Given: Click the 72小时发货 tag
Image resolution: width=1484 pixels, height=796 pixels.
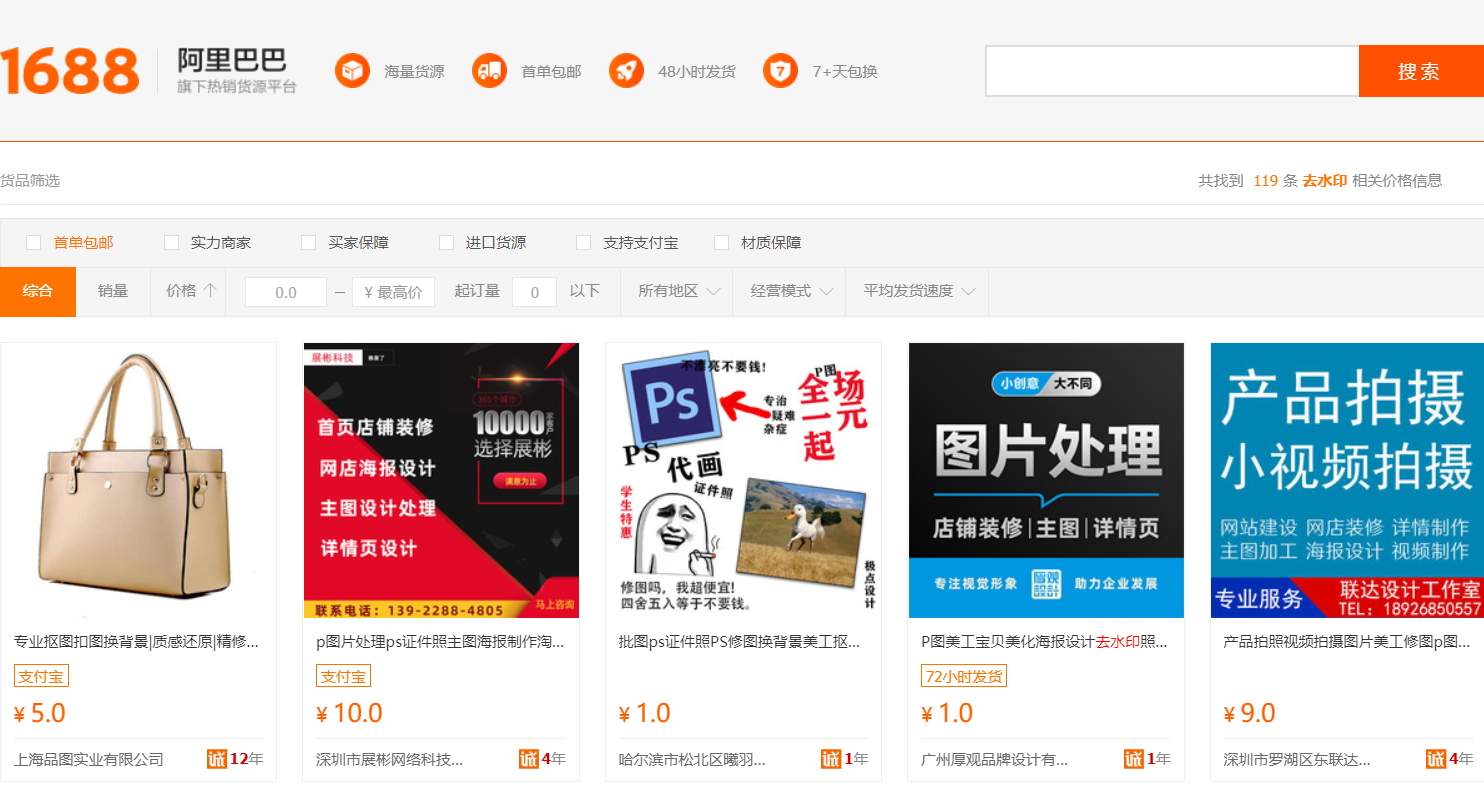Looking at the screenshot, I should [964, 676].
